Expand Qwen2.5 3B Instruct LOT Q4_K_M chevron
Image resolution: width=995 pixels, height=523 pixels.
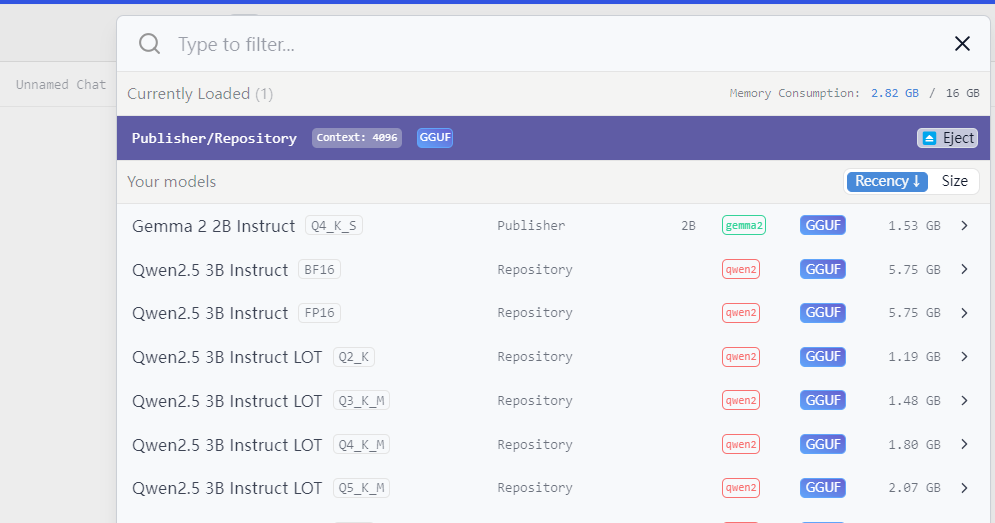click(964, 444)
